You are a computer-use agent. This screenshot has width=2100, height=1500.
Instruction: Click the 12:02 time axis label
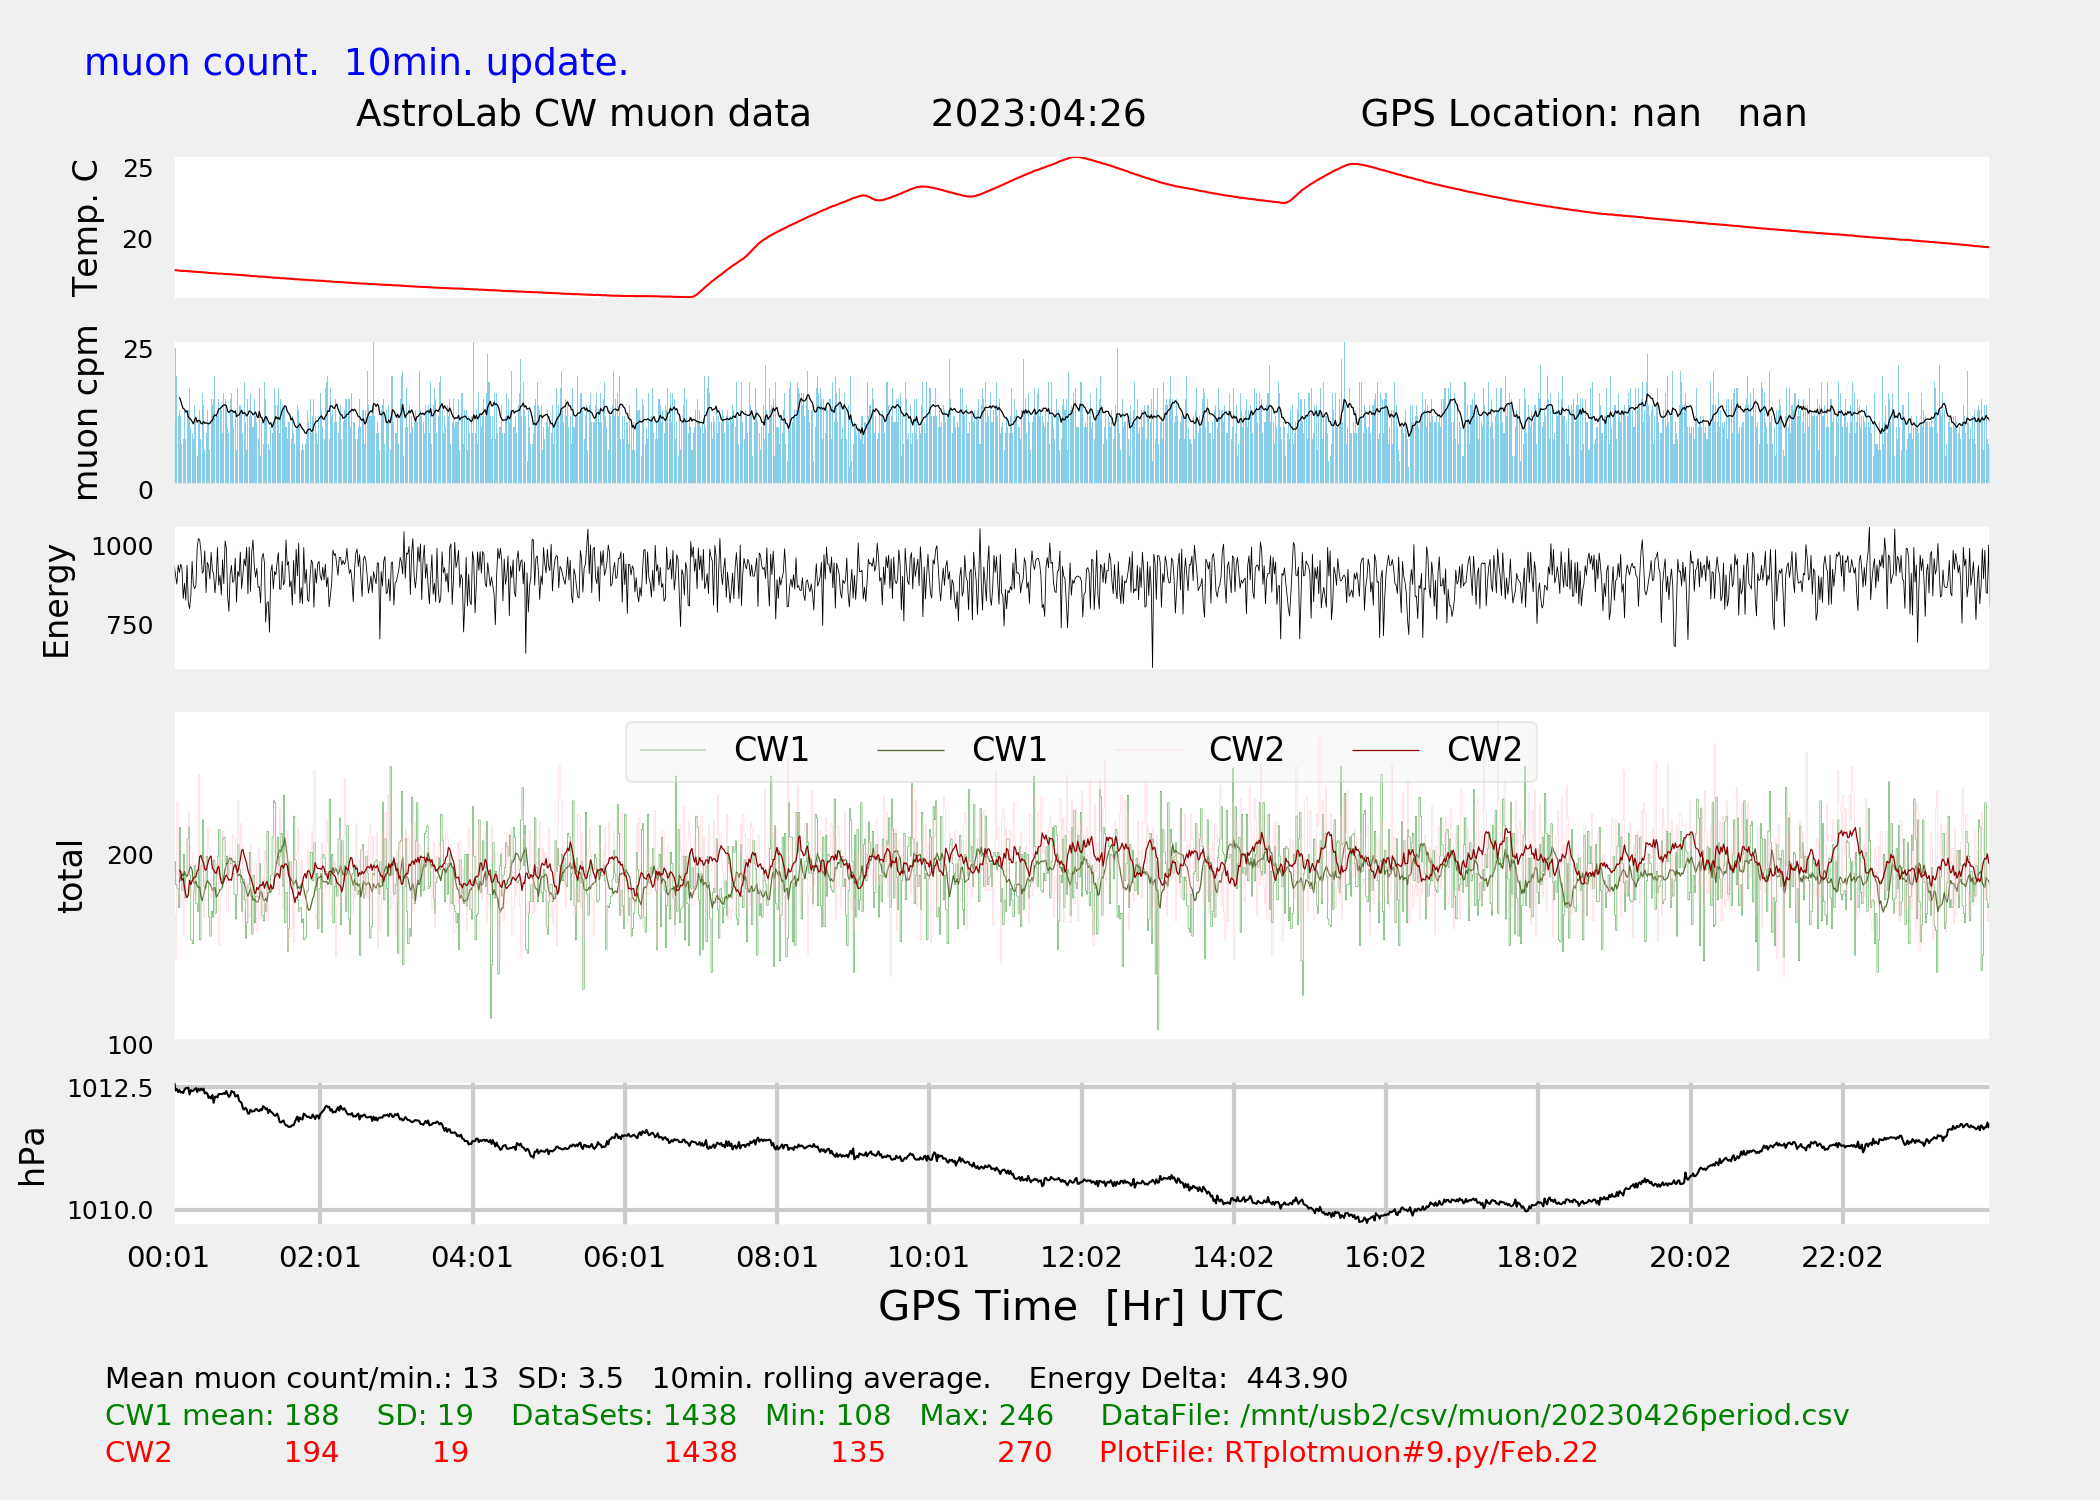pos(1081,1257)
